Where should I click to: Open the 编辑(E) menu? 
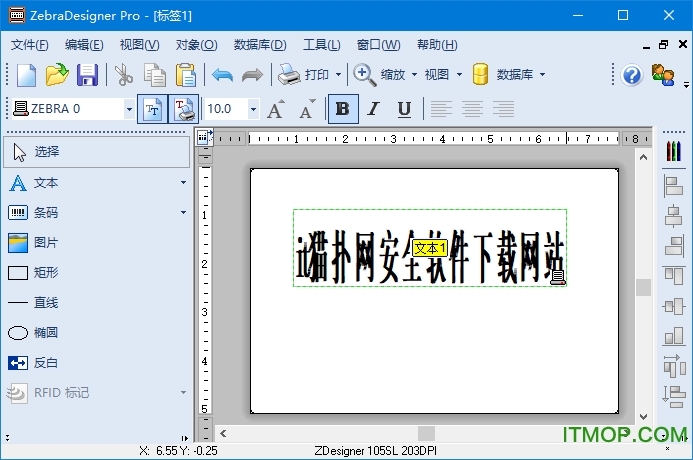[x=84, y=45]
